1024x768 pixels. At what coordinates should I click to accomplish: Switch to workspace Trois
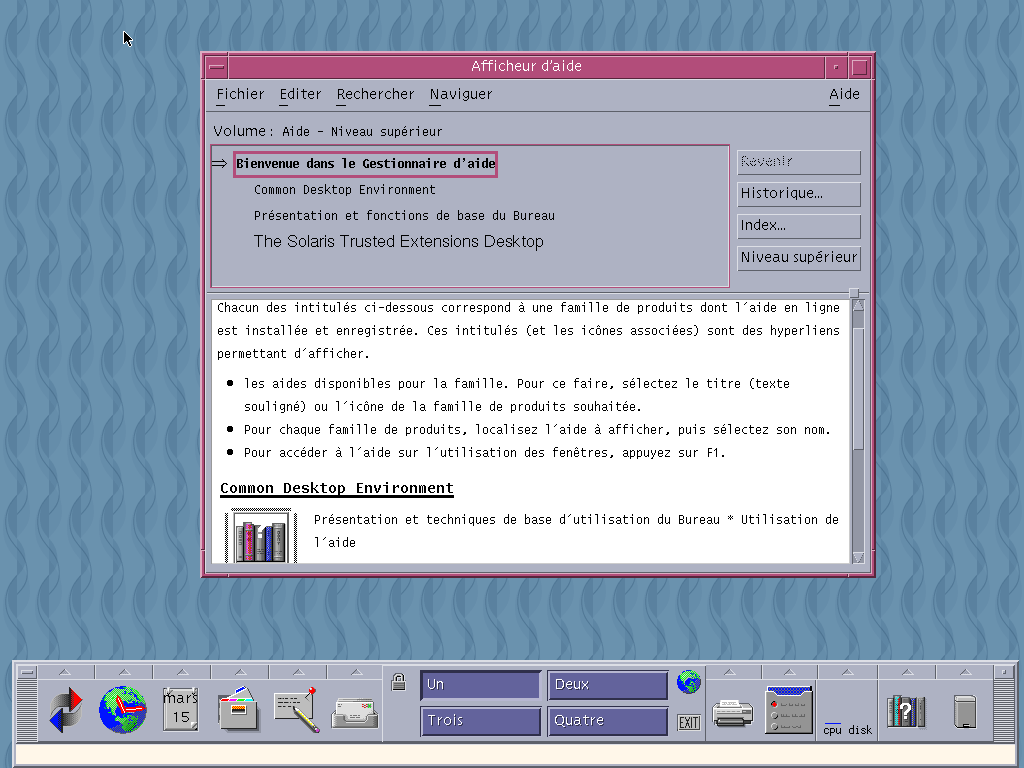pos(481,721)
